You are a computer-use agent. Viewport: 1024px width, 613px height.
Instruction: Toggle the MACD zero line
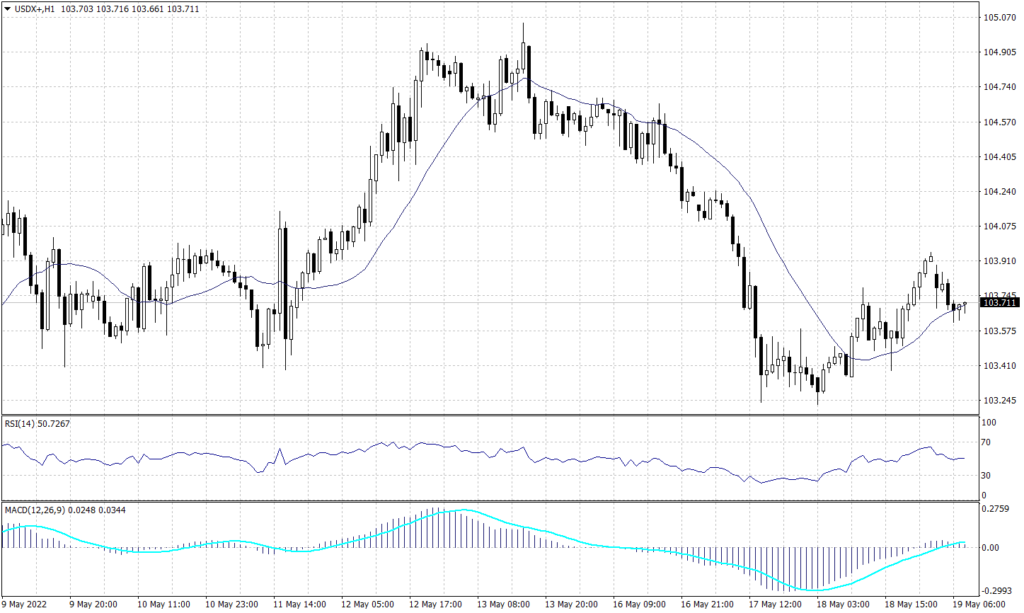click(x=500, y=546)
